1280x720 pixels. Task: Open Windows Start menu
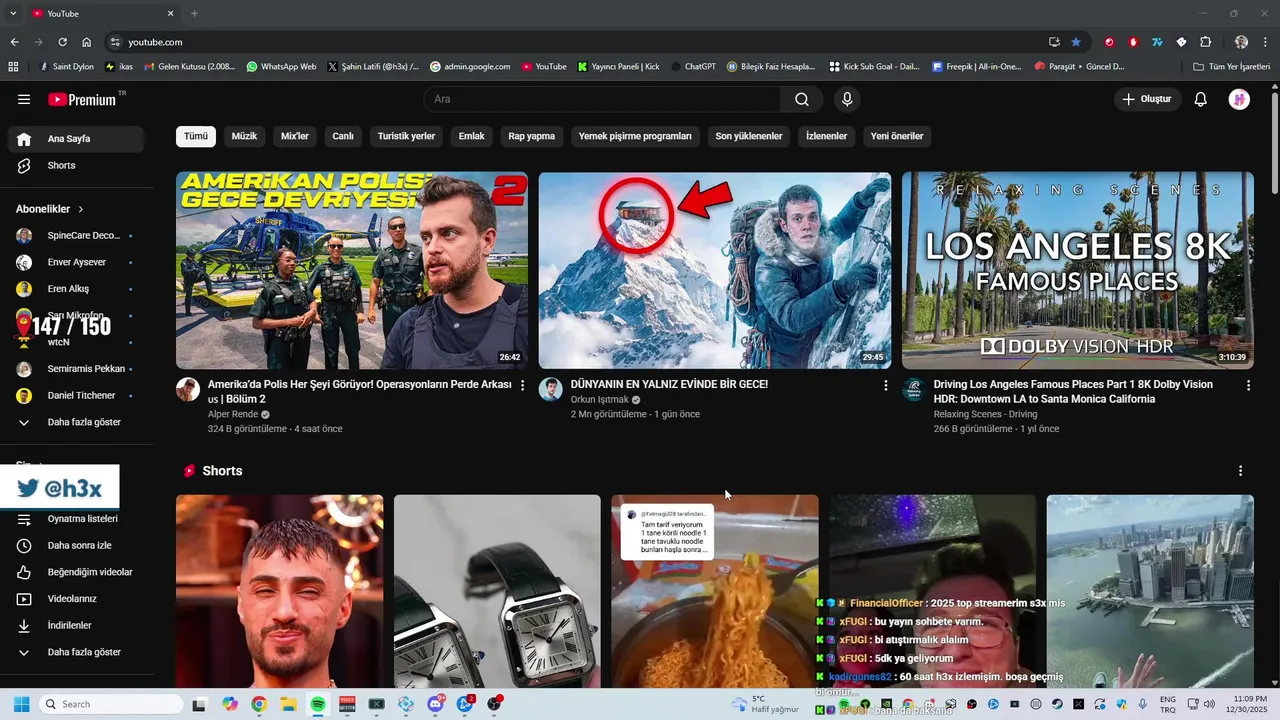pos(21,704)
